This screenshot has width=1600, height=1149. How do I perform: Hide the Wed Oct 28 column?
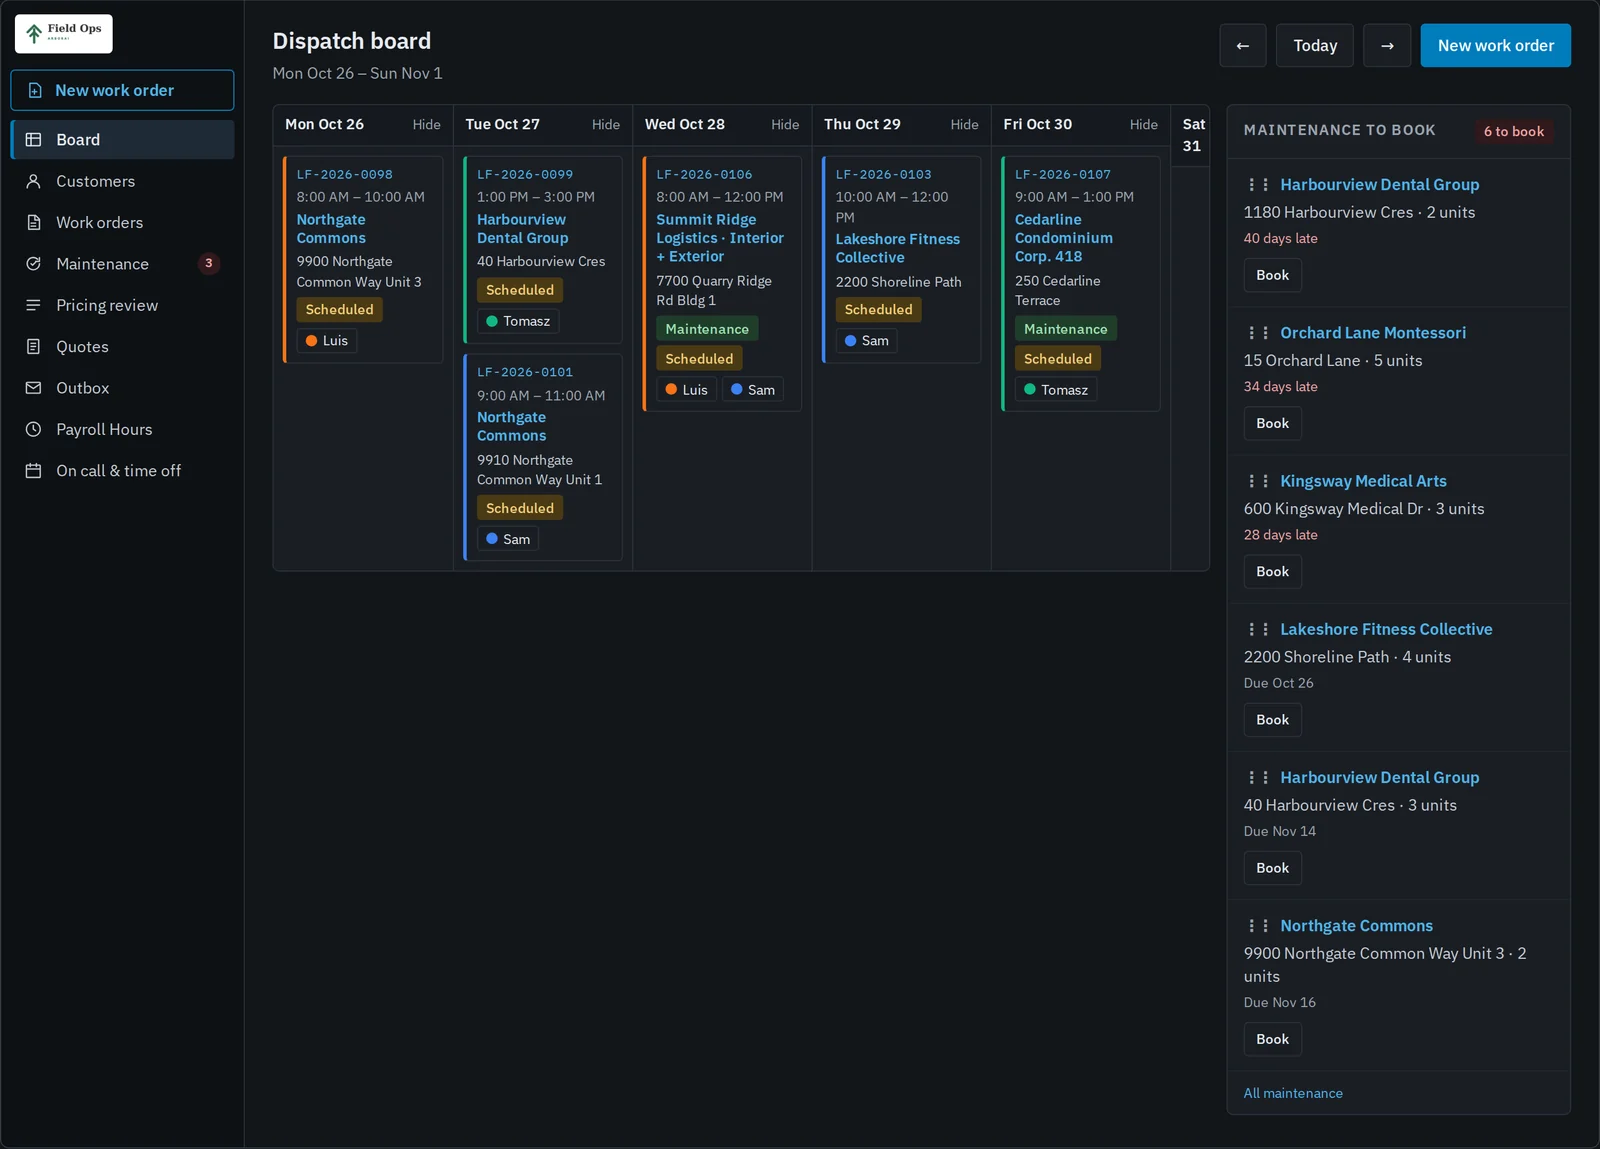tap(785, 125)
